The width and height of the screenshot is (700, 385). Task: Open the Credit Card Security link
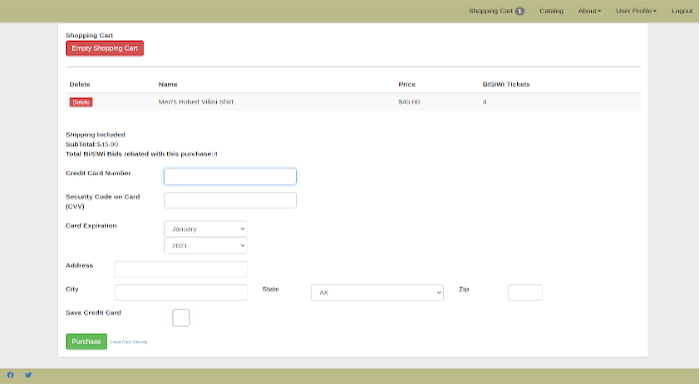(129, 342)
